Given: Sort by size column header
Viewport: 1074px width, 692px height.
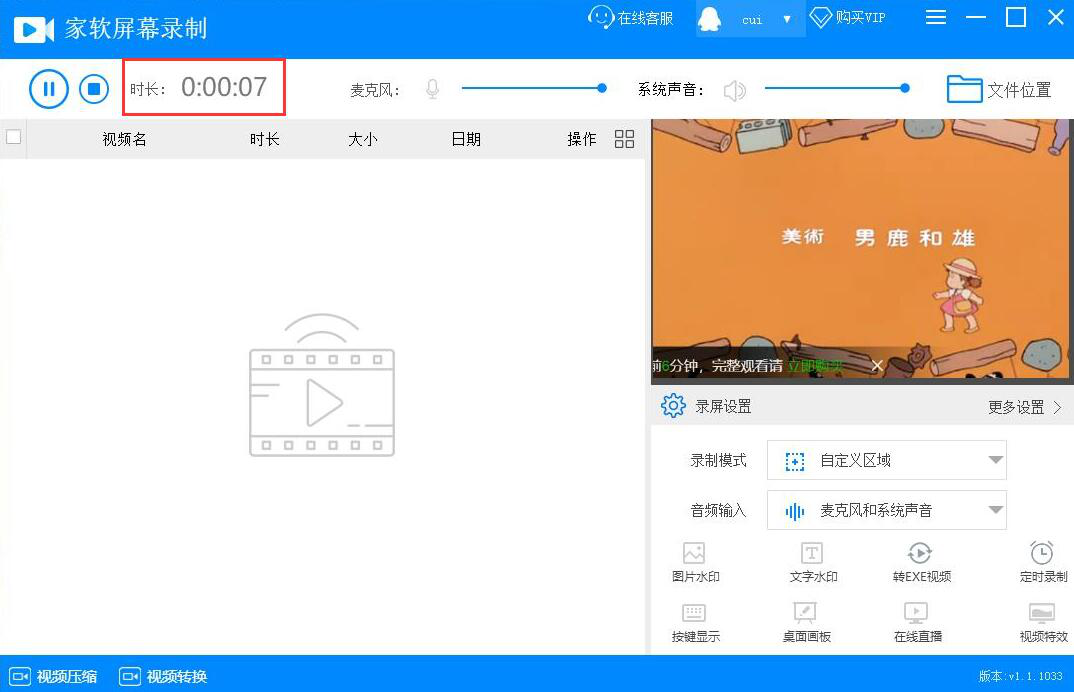Looking at the screenshot, I should tap(362, 139).
